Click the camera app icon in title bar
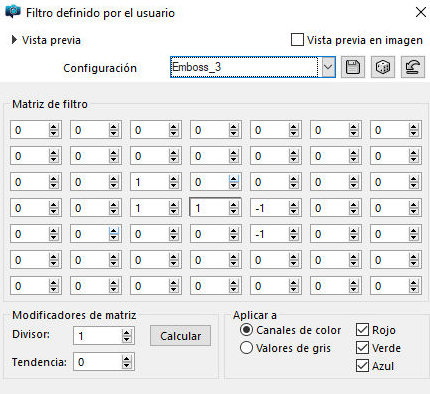The image size is (430, 394). (13, 12)
